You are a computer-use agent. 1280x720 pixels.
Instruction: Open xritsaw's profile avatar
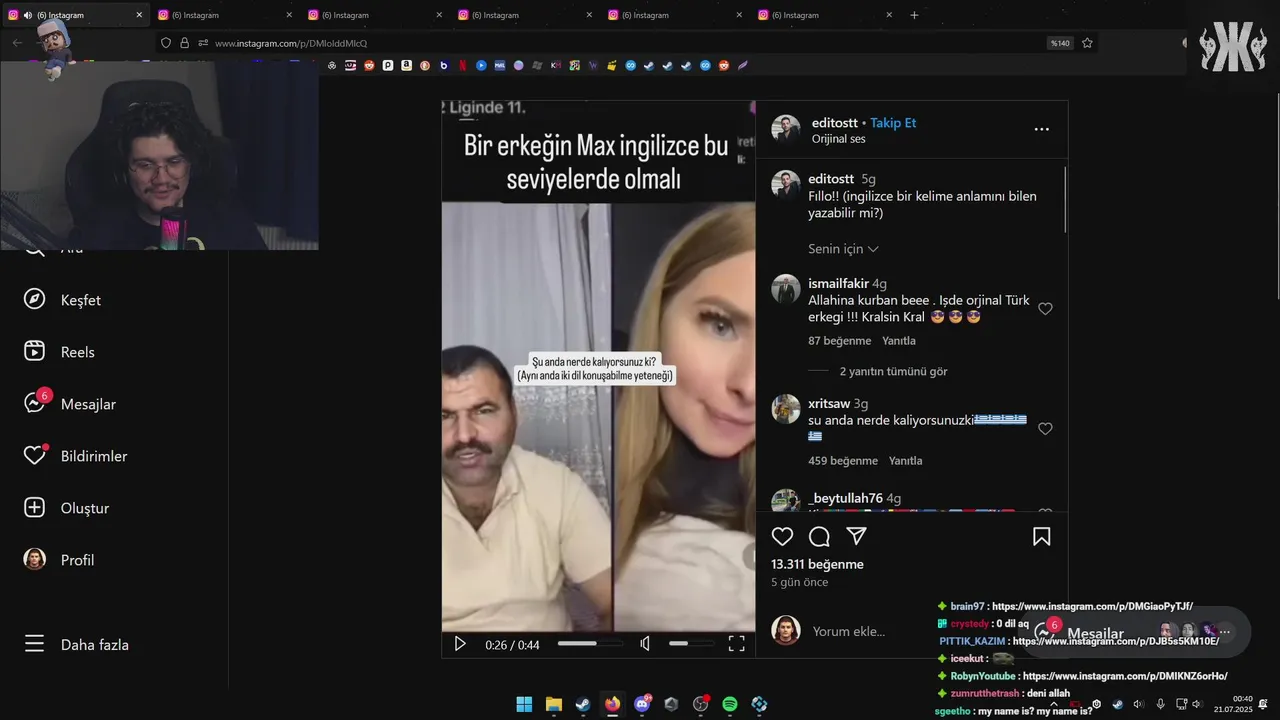(x=786, y=409)
